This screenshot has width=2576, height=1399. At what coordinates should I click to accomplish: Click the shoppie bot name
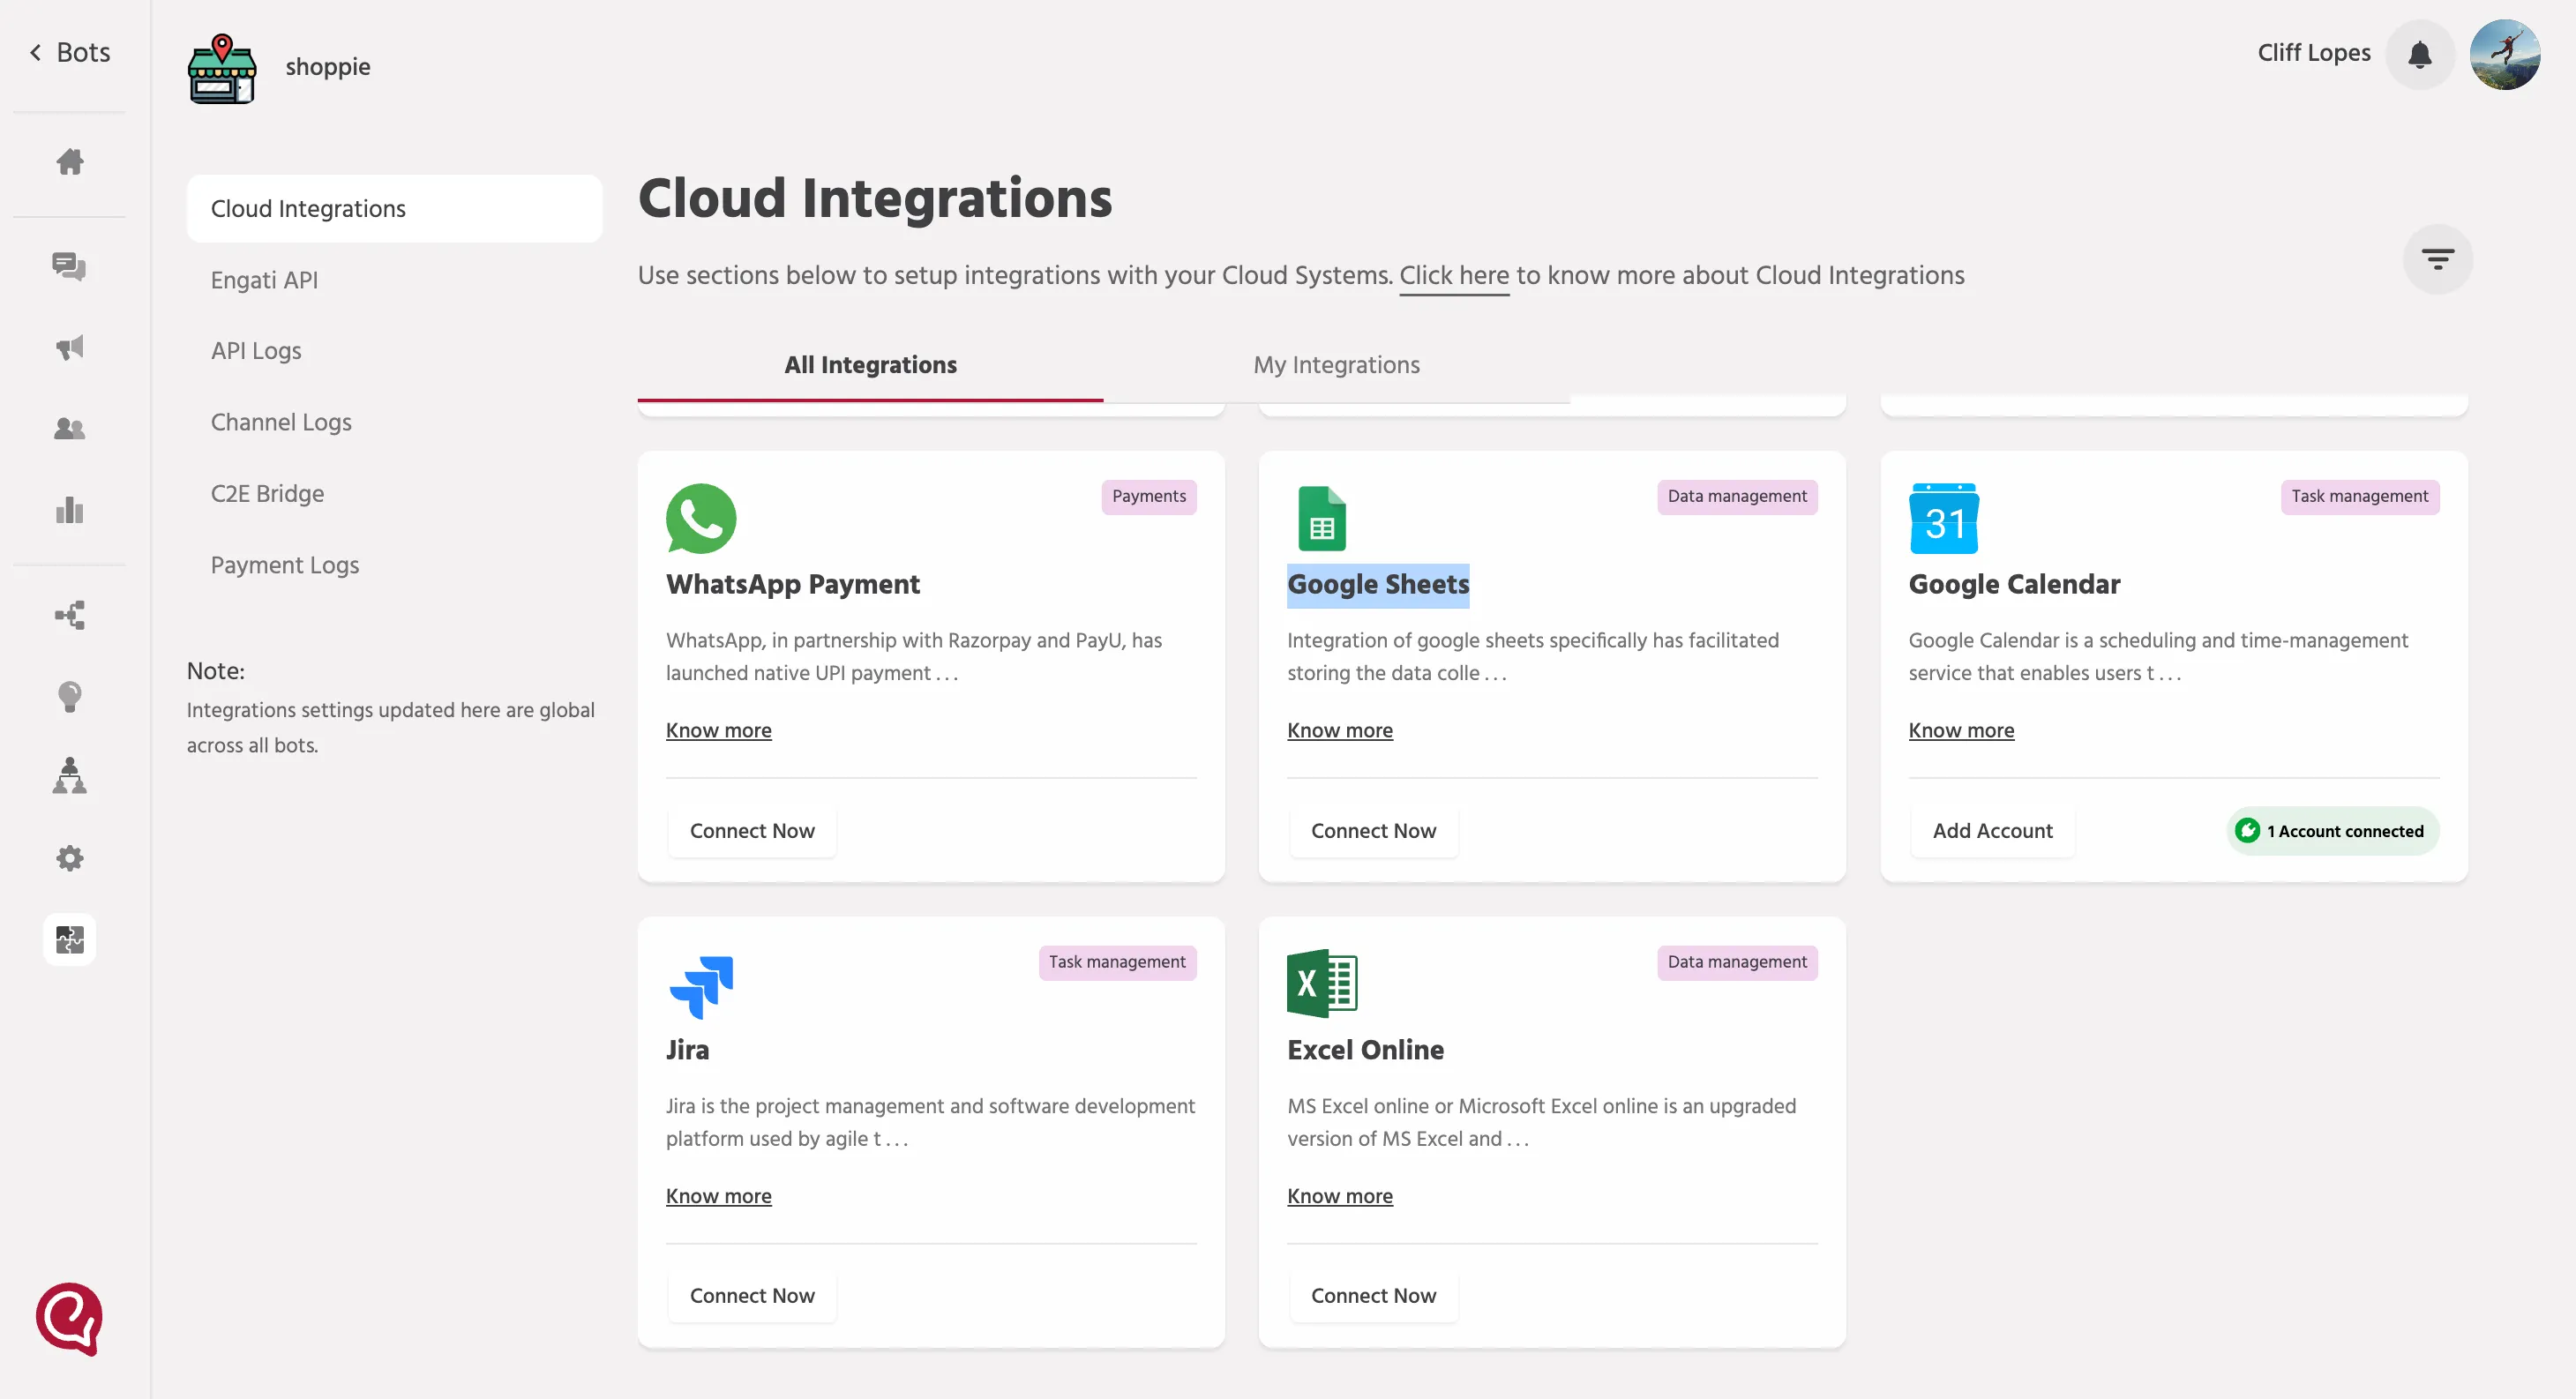tap(327, 67)
